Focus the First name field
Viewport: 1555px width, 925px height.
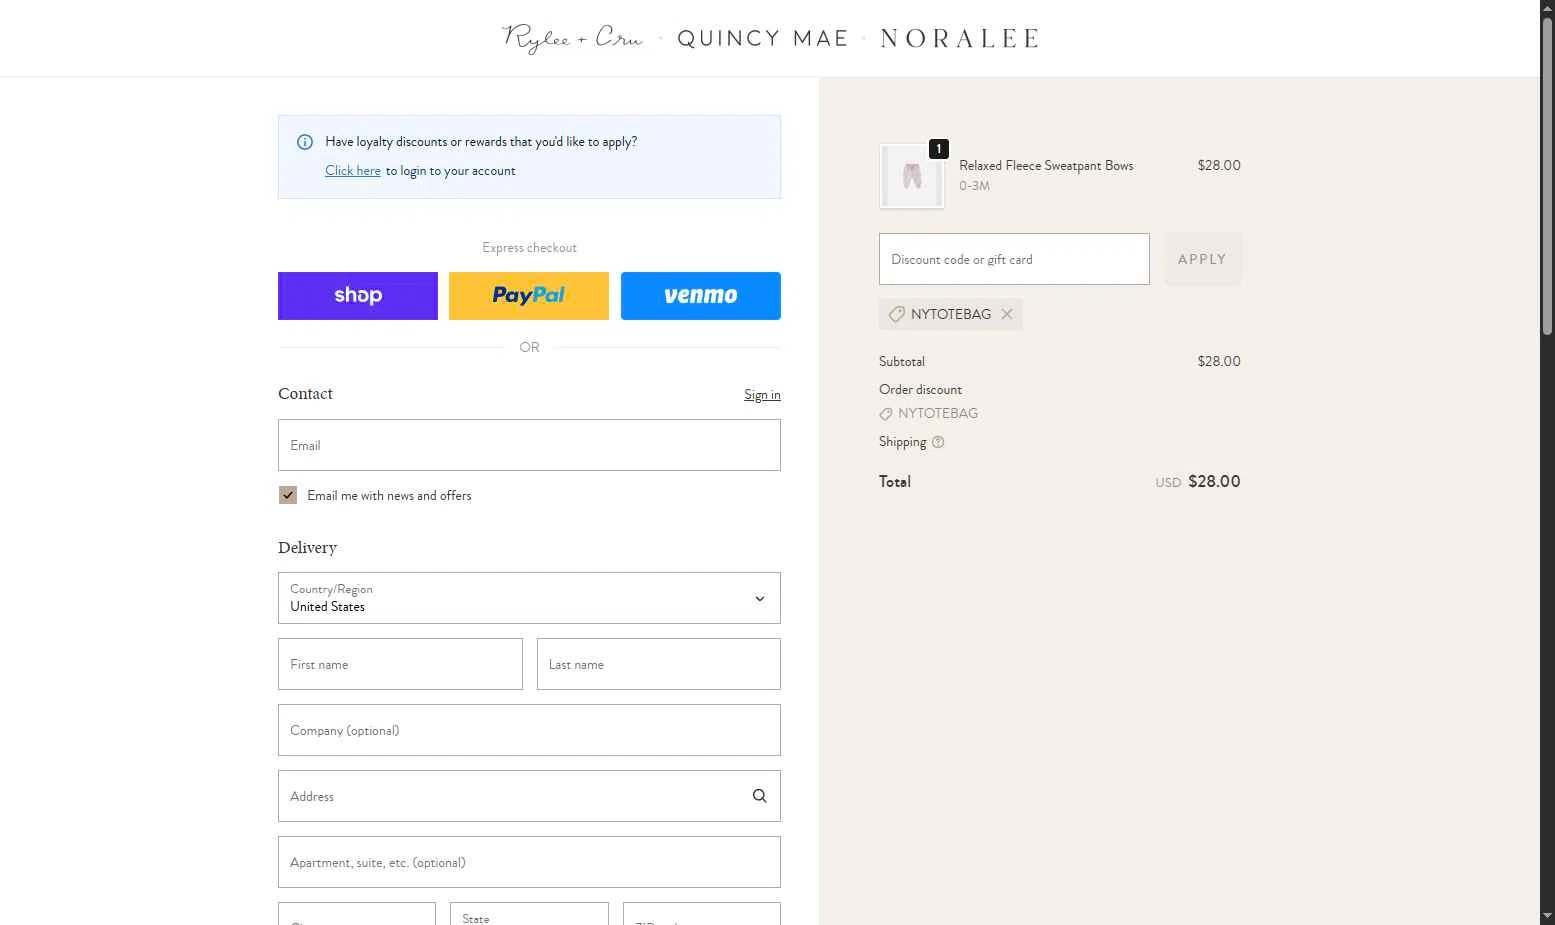400,664
